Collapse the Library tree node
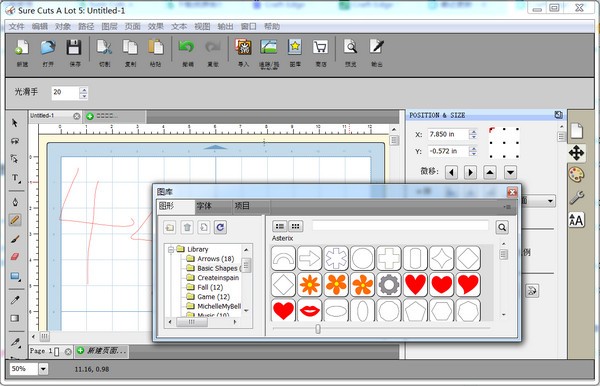This screenshot has height=386, width=600. 171,249
